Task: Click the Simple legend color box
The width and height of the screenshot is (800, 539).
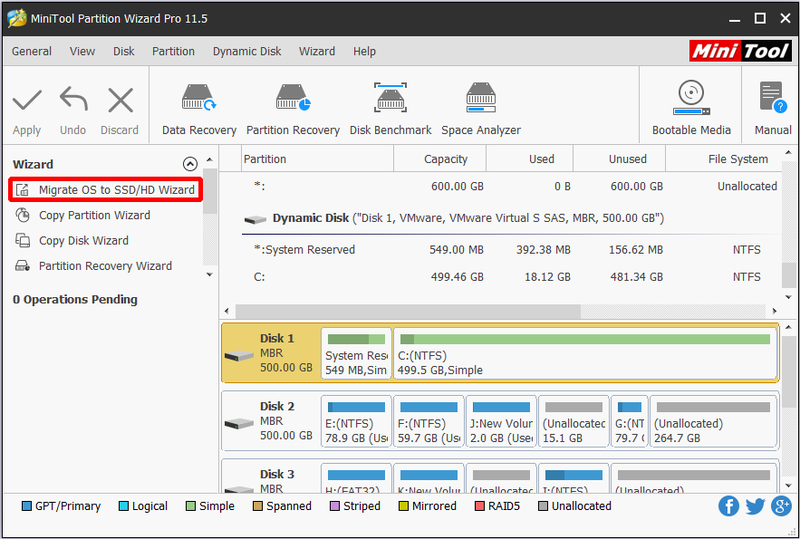Action: [x=191, y=506]
